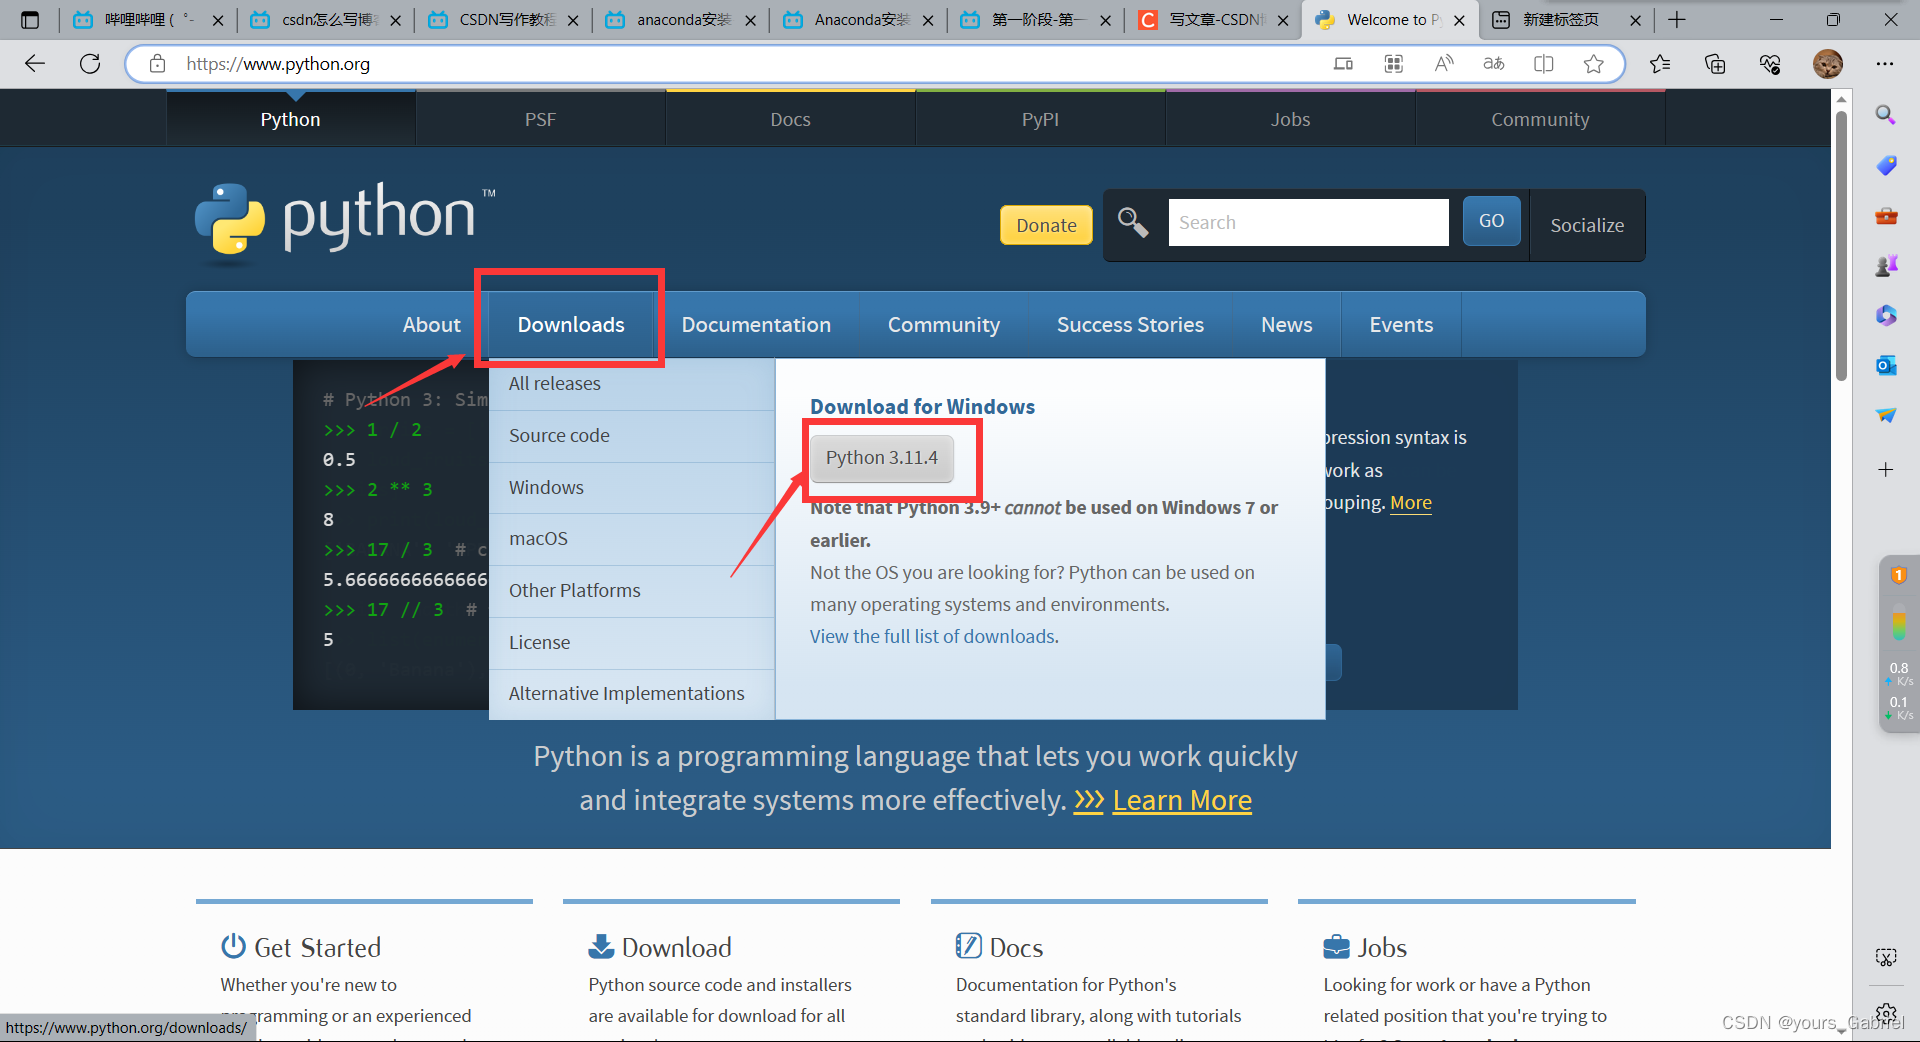
Task: Open the PSF top navigation item
Action: (x=540, y=119)
